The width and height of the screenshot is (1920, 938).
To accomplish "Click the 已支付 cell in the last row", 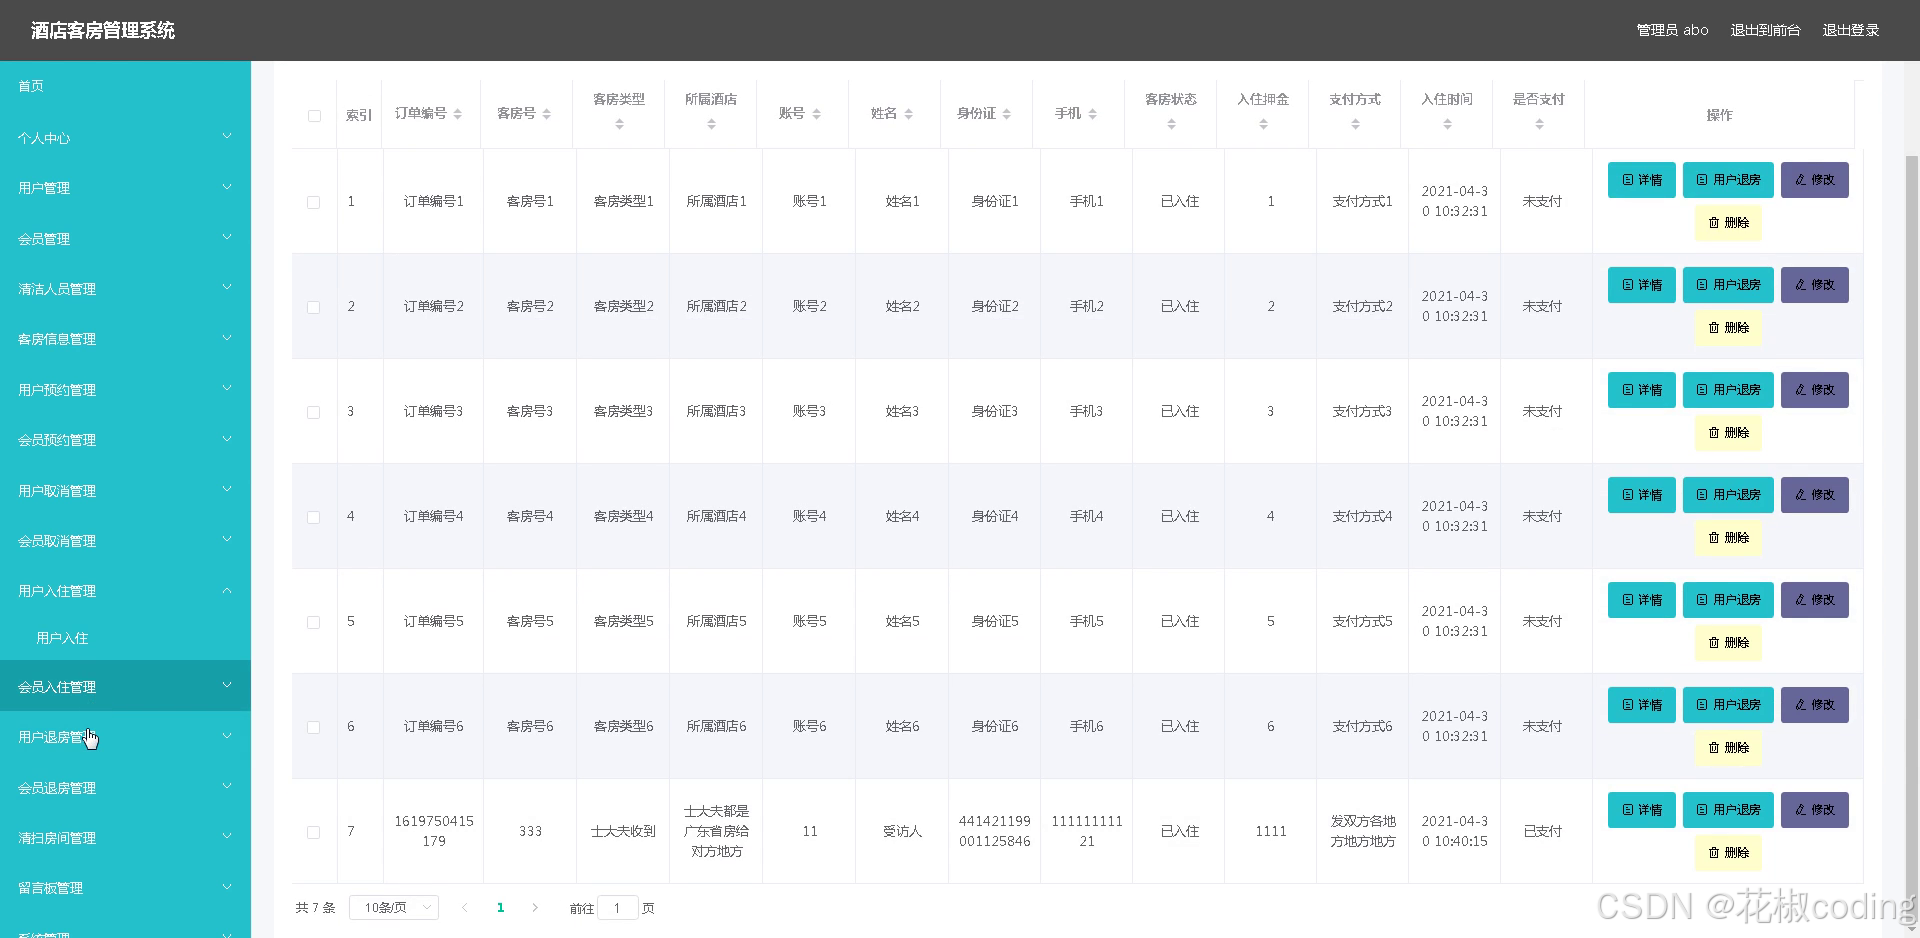I will (x=1542, y=831).
